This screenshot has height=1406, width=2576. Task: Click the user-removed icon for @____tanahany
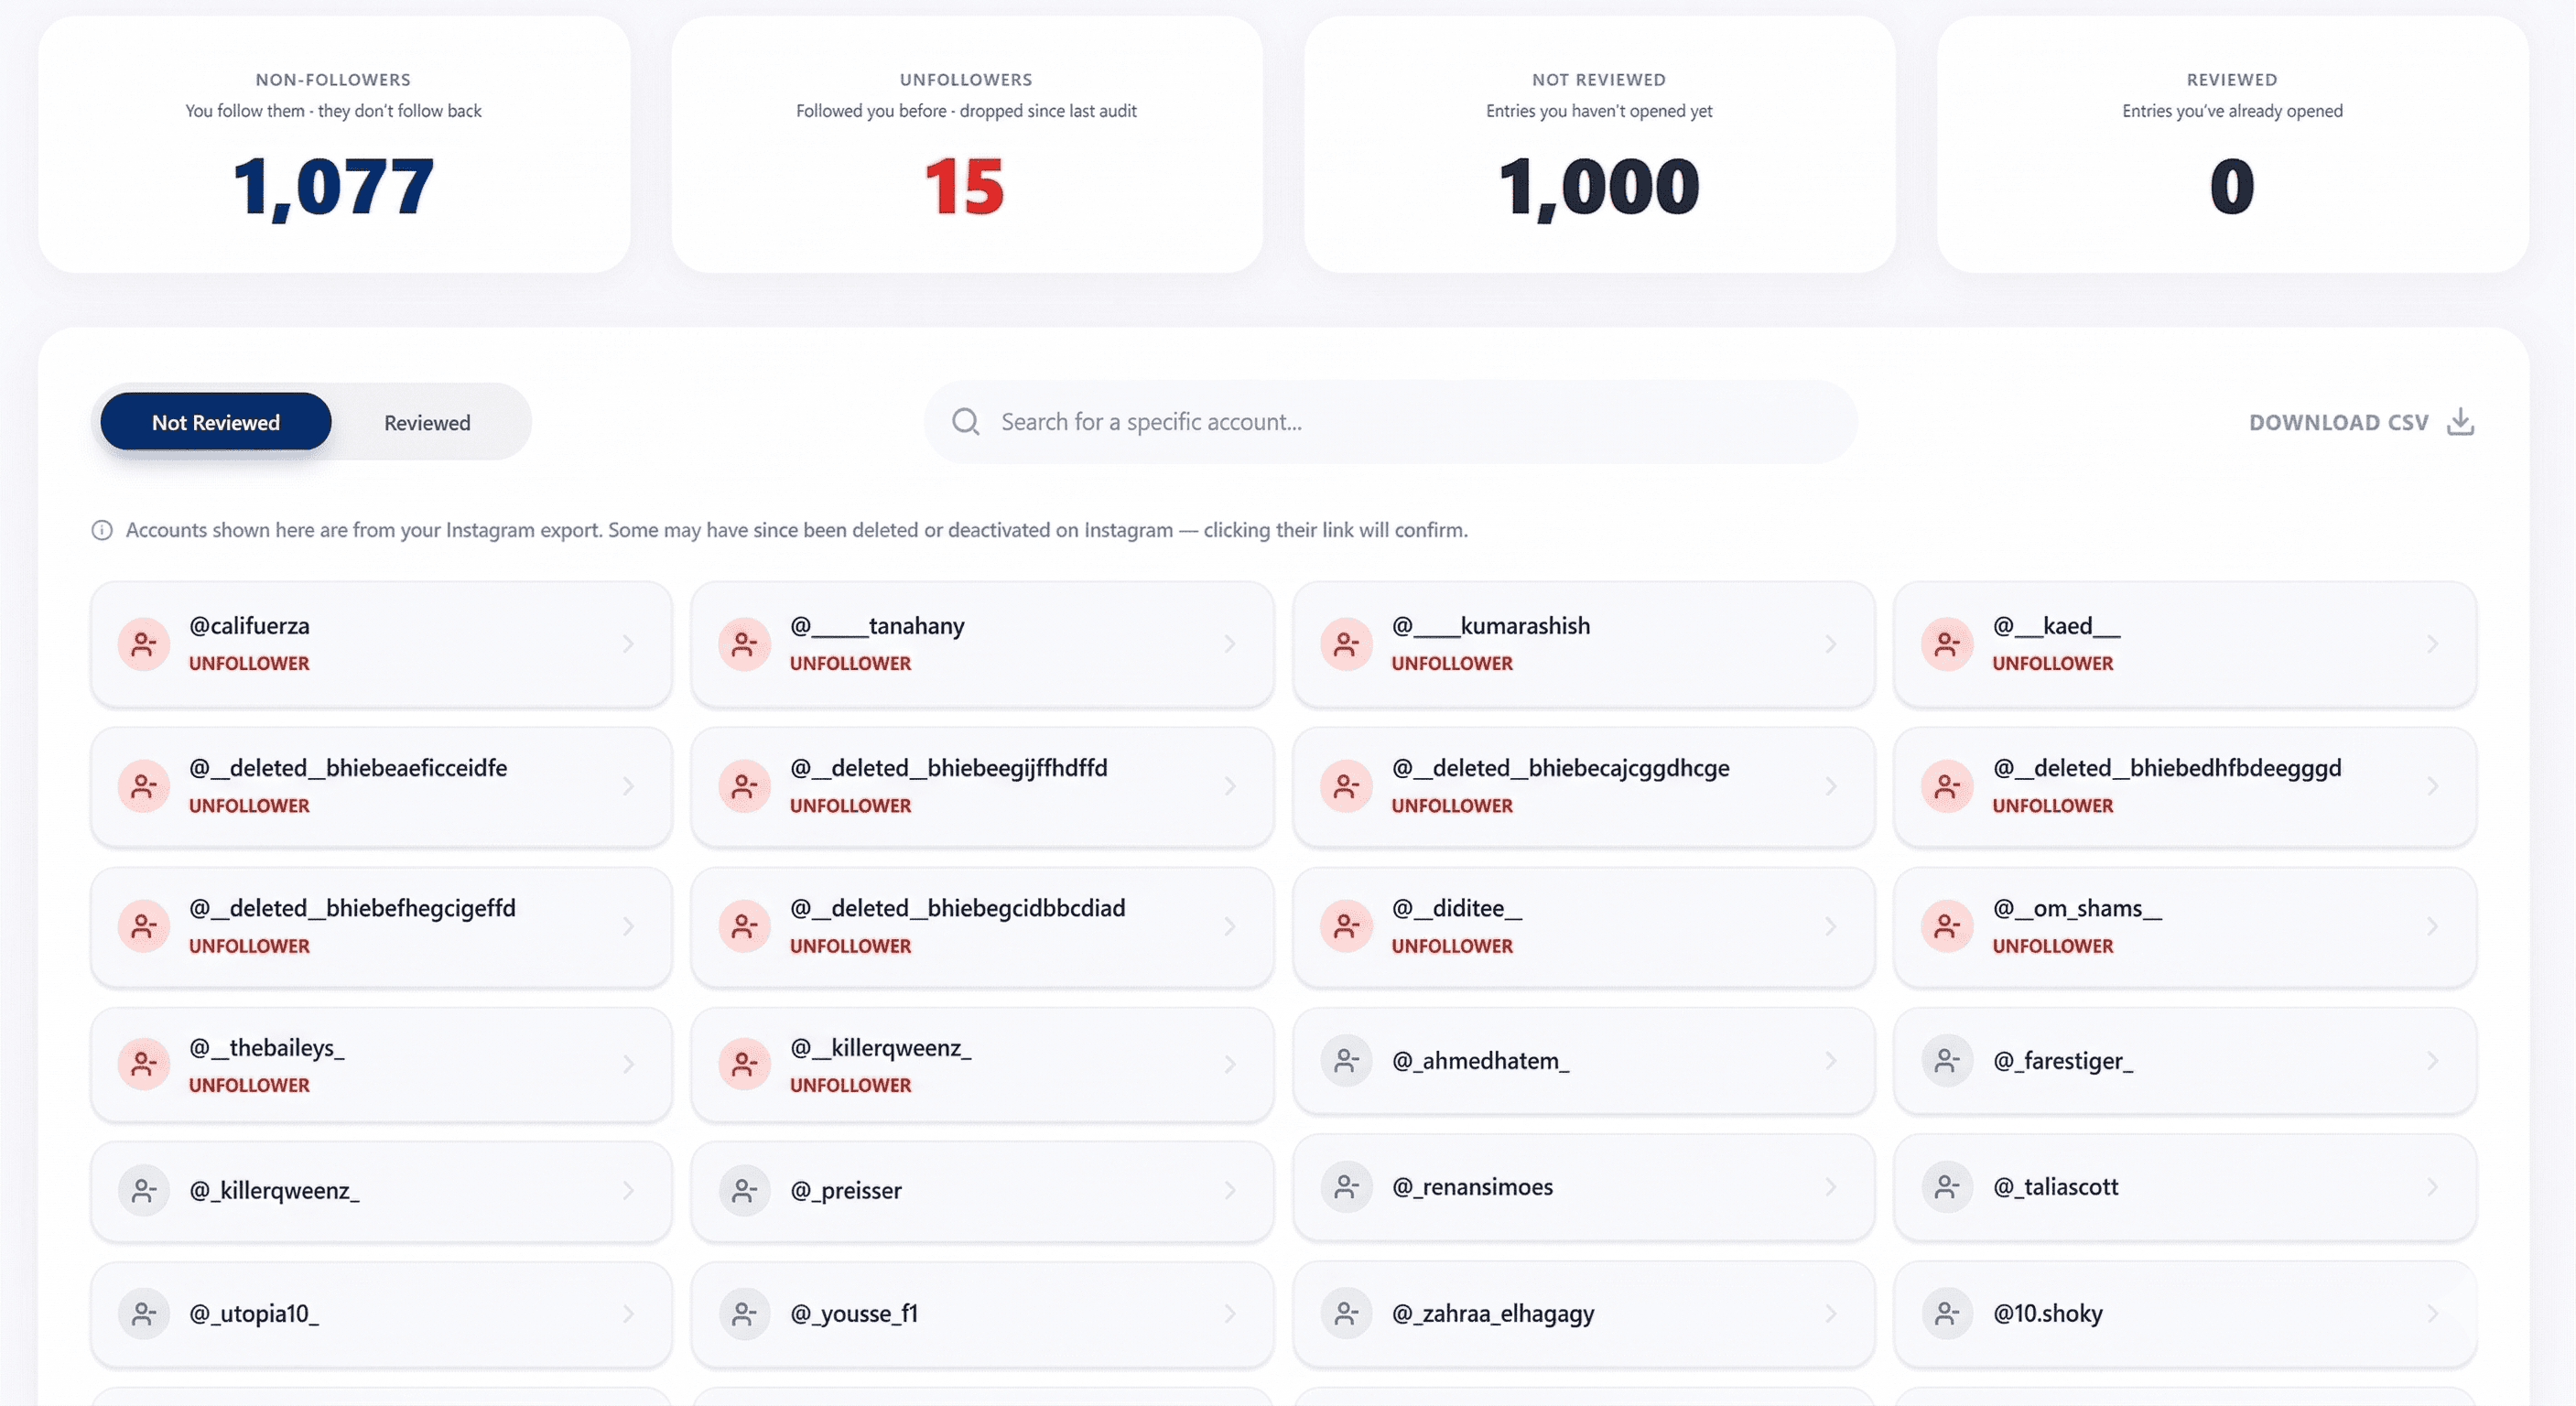(x=745, y=644)
